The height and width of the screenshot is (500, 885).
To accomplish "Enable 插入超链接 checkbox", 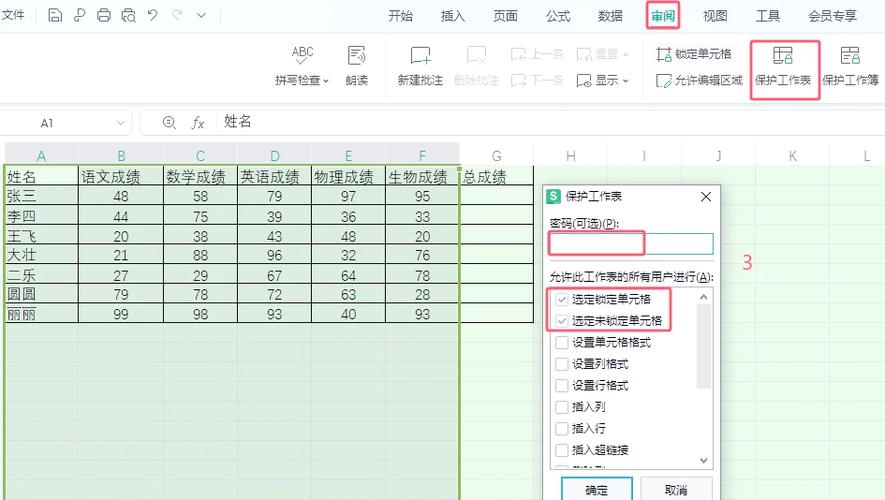I will (x=562, y=450).
